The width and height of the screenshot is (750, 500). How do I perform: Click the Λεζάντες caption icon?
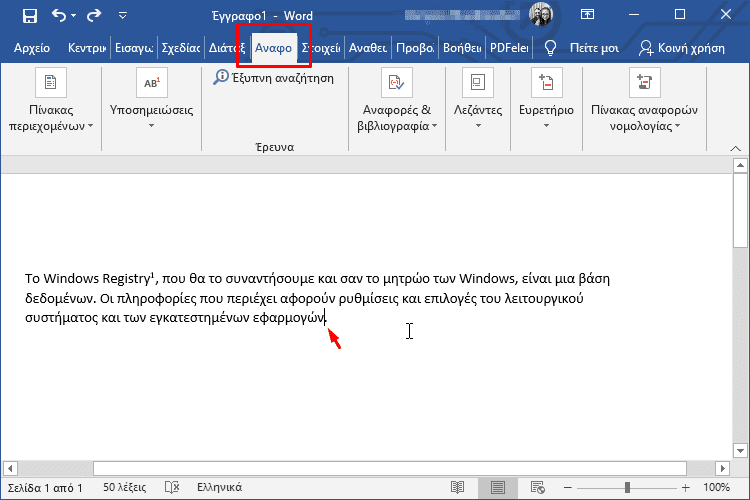pos(478,82)
